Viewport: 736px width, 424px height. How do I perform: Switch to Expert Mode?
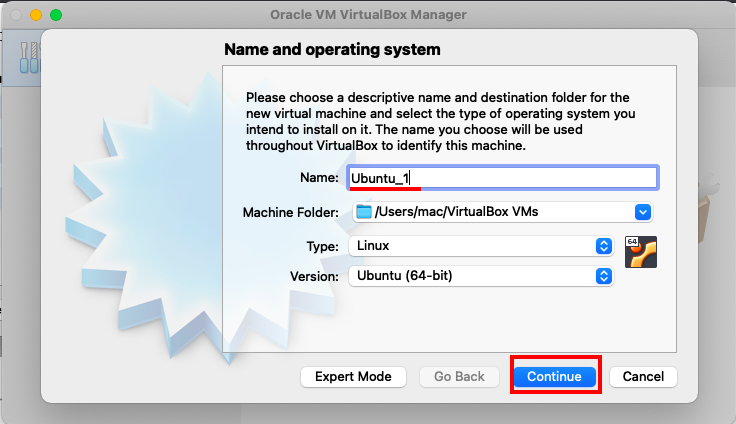353,376
